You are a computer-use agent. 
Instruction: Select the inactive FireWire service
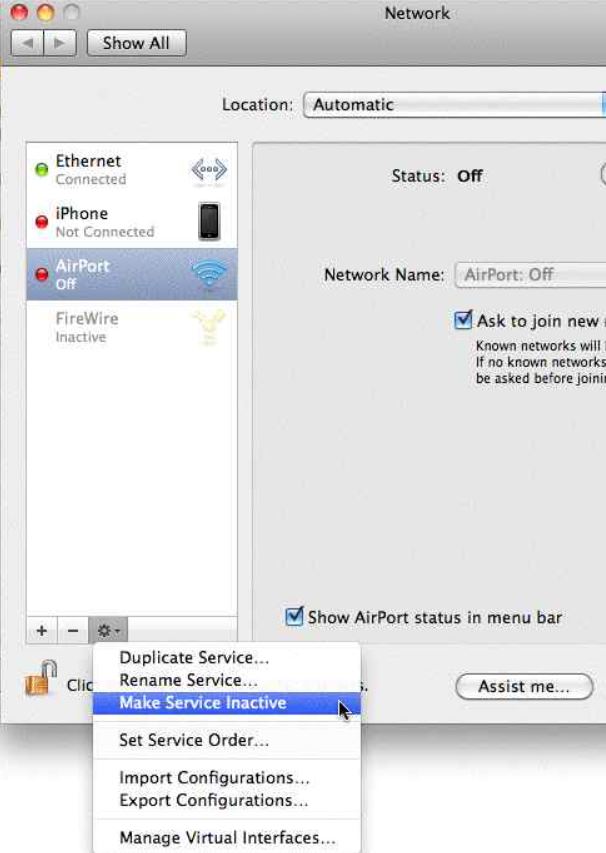coord(132,327)
